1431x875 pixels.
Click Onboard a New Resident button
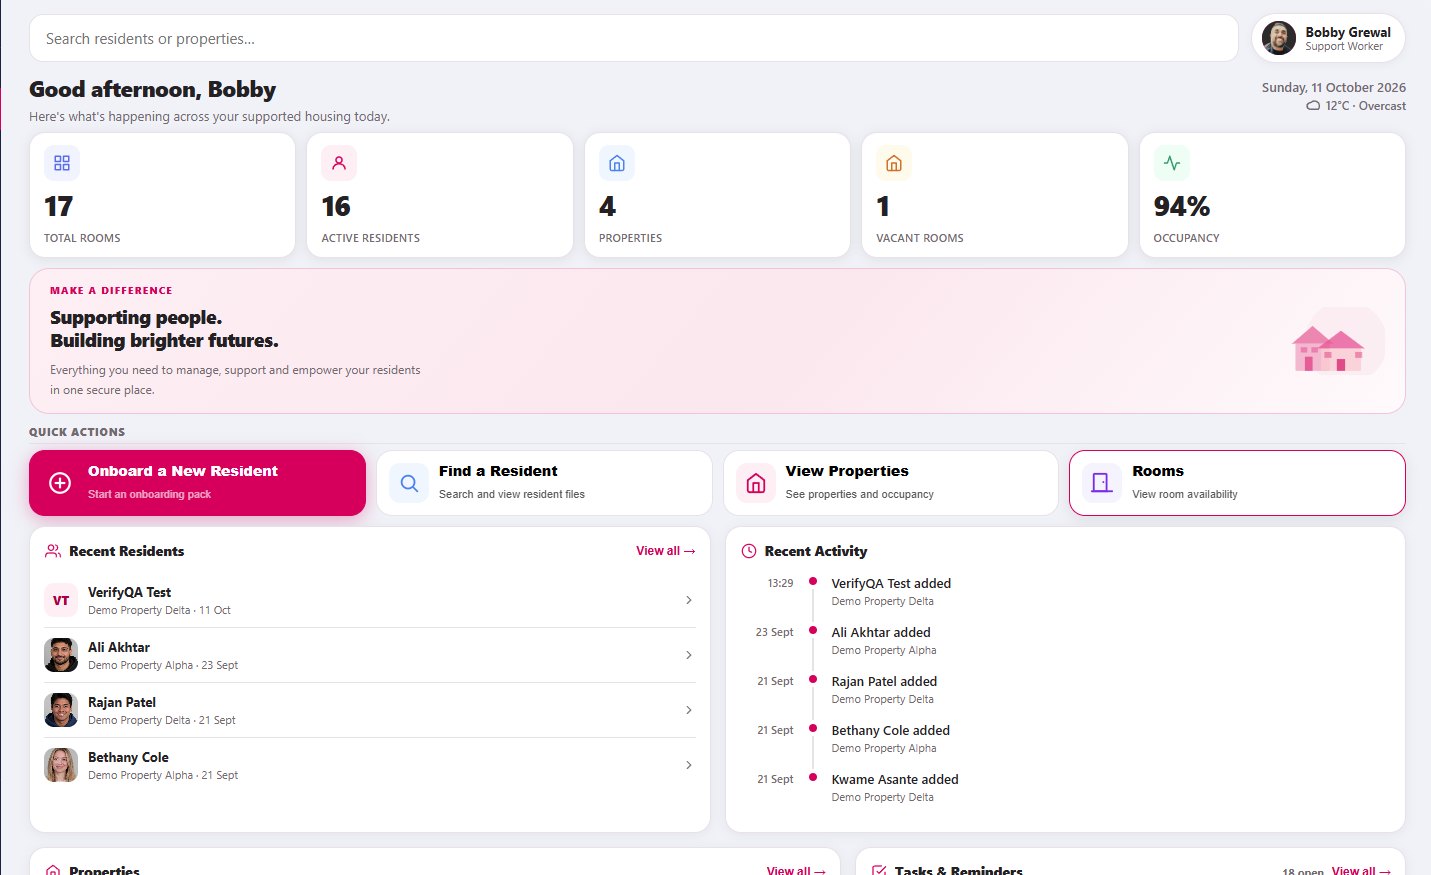tap(197, 483)
